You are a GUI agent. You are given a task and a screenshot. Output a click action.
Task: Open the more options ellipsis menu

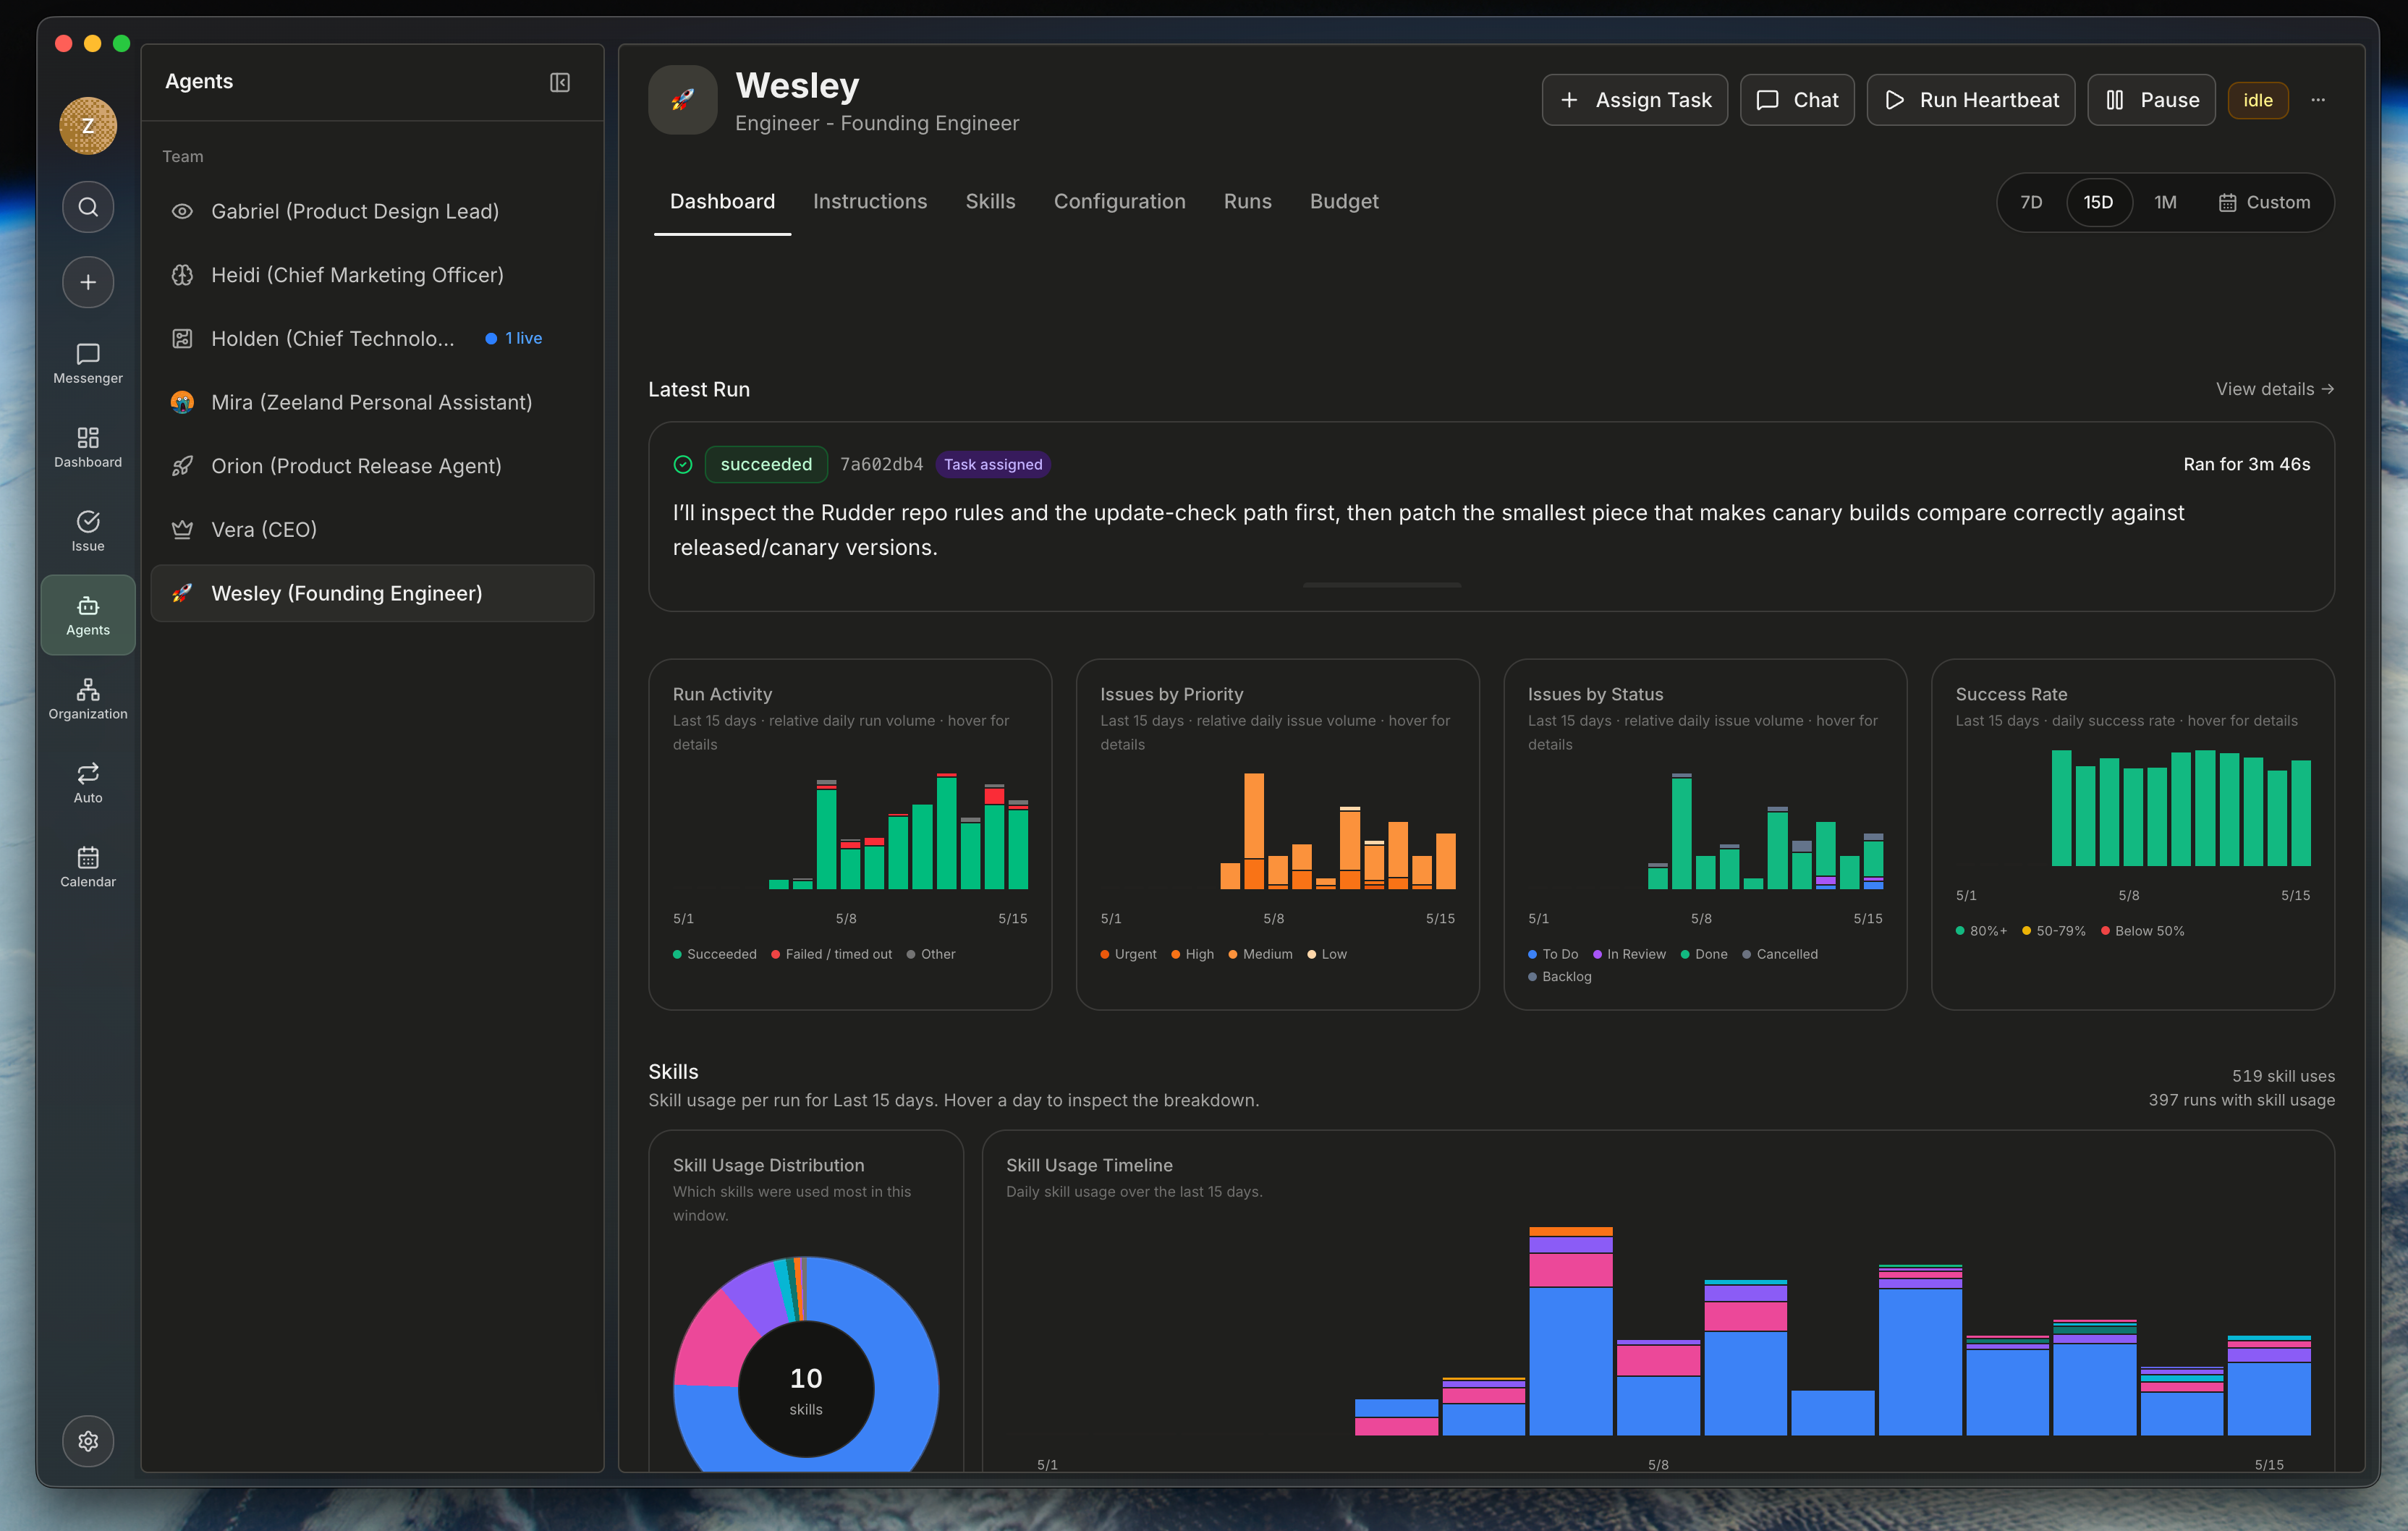tap(2318, 100)
